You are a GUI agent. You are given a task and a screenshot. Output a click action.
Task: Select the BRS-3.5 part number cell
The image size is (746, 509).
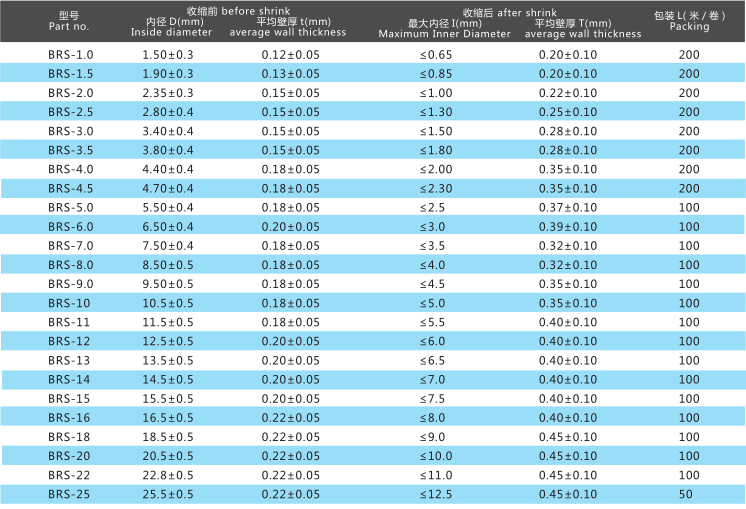tap(70, 150)
